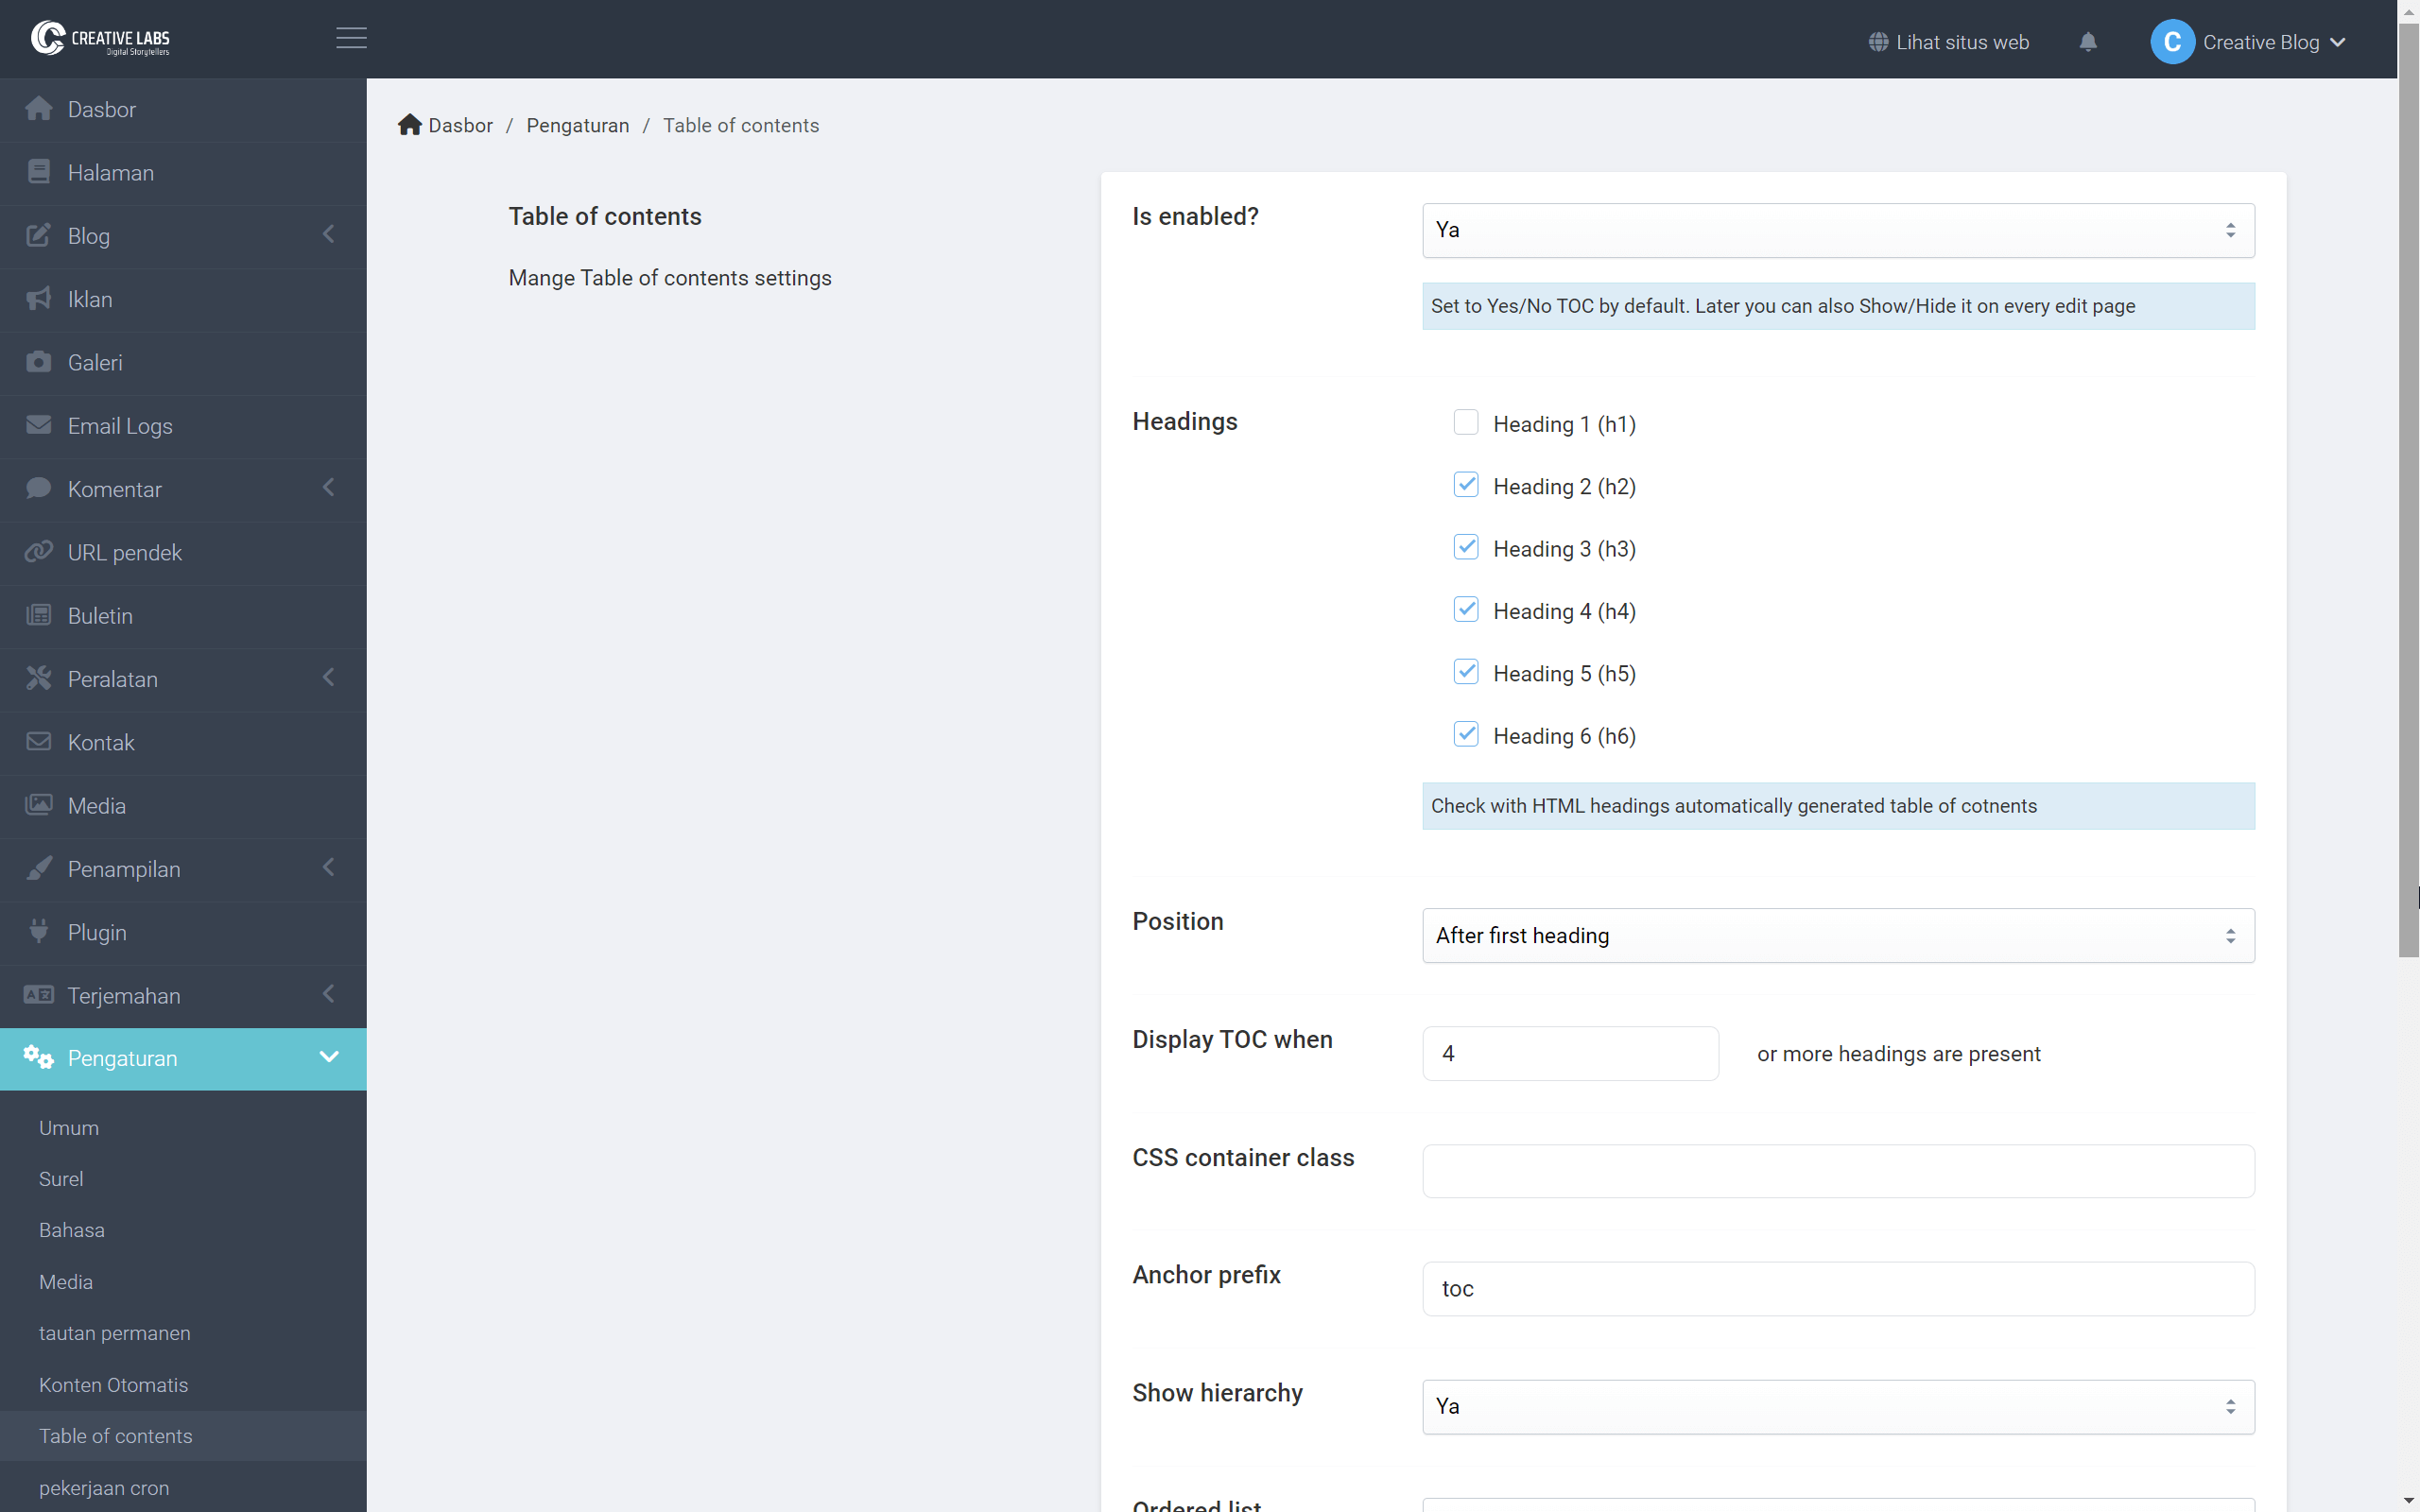The width and height of the screenshot is (2420, 1512).
Task: Click the Iklan megaphone icon
Action: pyautogui.click(x=38, y=299)
